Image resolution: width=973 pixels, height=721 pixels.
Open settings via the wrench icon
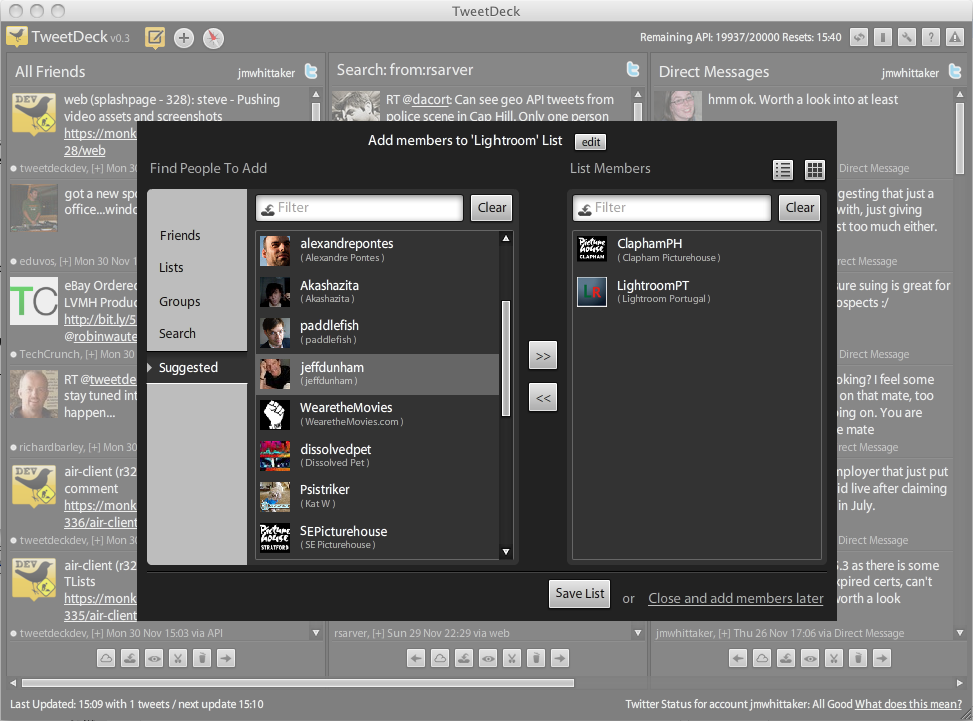(x=907, y=37)
